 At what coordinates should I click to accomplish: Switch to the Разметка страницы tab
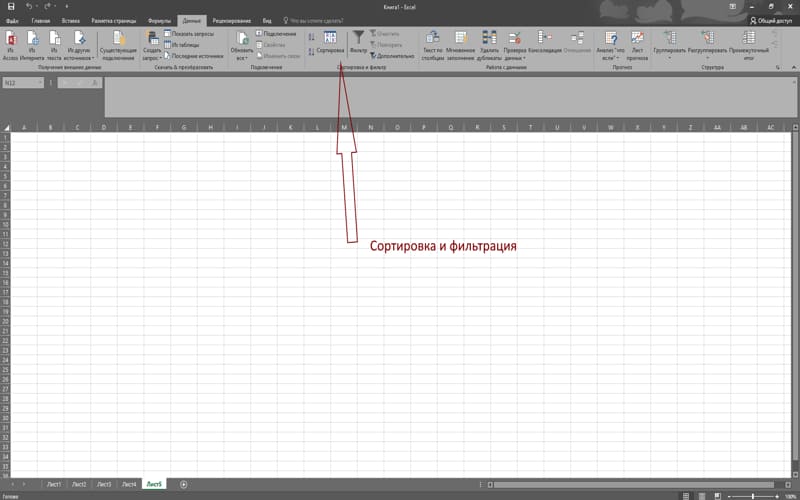tap(114, 21)
